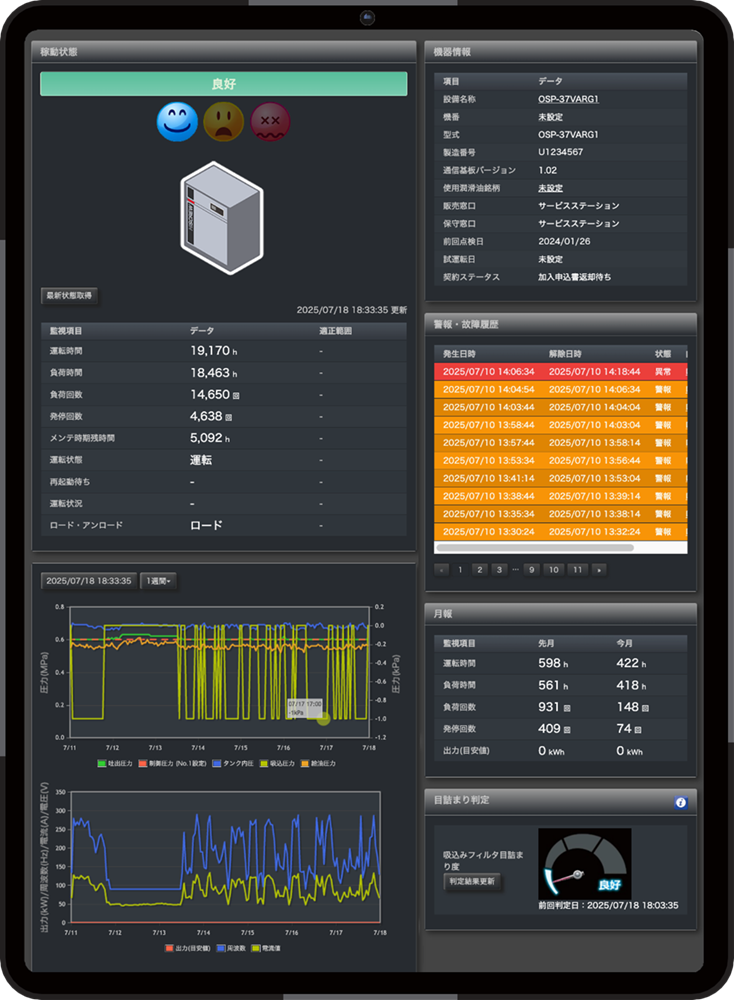Image resolution: width=734 pixels, height=1000 pixels.
Task: Go to next page of alarm history
Action: click(598, 569)
